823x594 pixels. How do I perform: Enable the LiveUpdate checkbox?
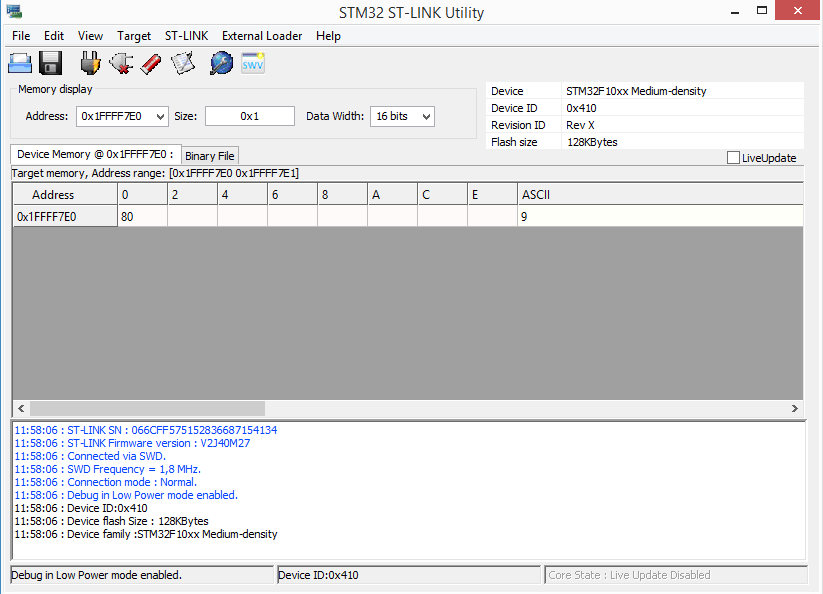(733, 158)
